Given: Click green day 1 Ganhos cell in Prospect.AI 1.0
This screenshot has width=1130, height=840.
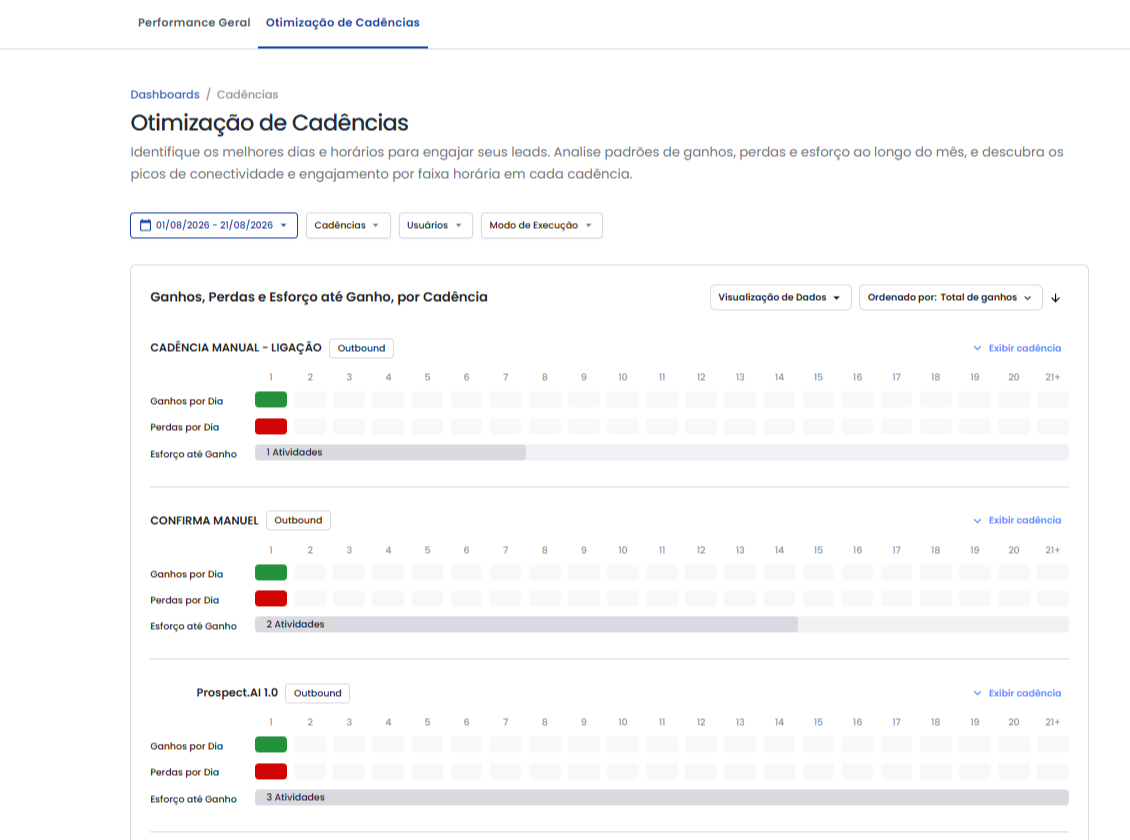Looking at the screenshot, I should point(271,744).
